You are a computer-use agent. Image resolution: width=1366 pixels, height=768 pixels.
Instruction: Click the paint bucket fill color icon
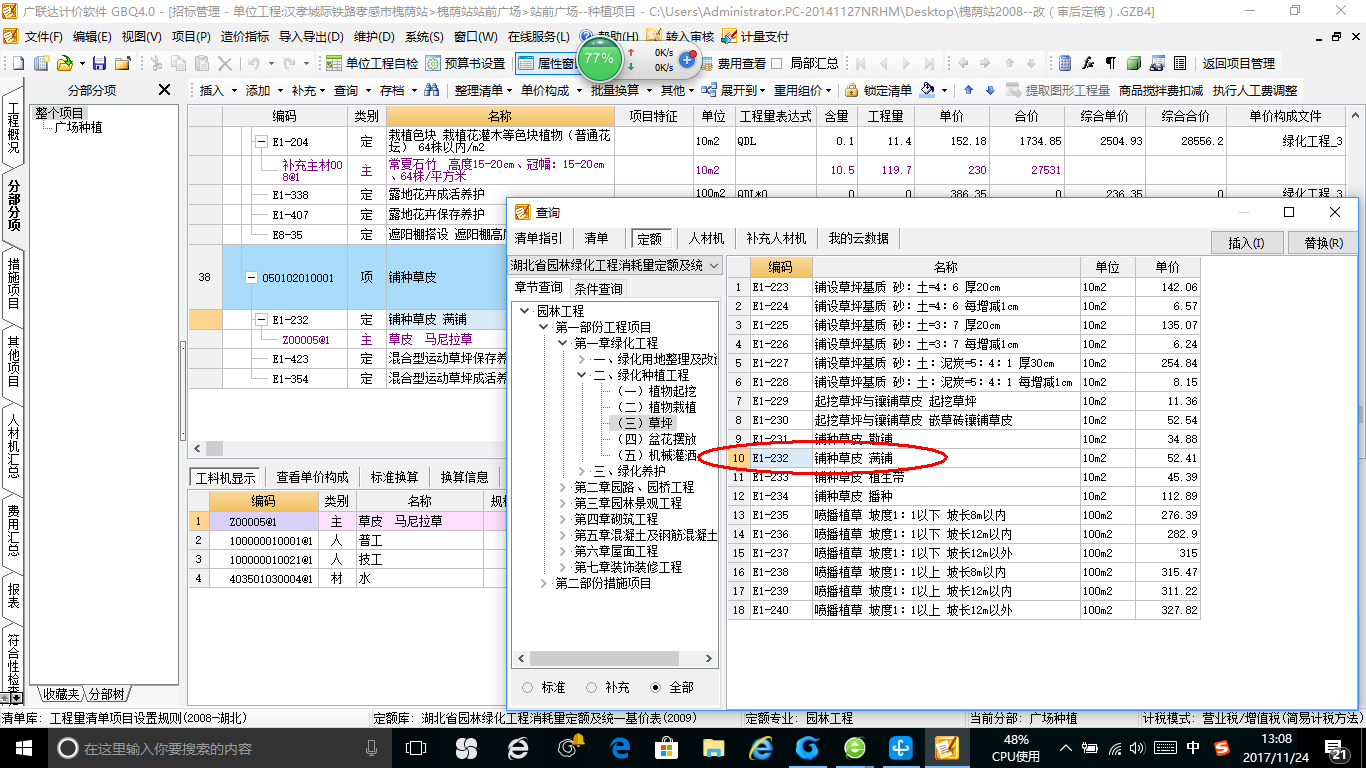pyautogui.click(x=928, y=90)
